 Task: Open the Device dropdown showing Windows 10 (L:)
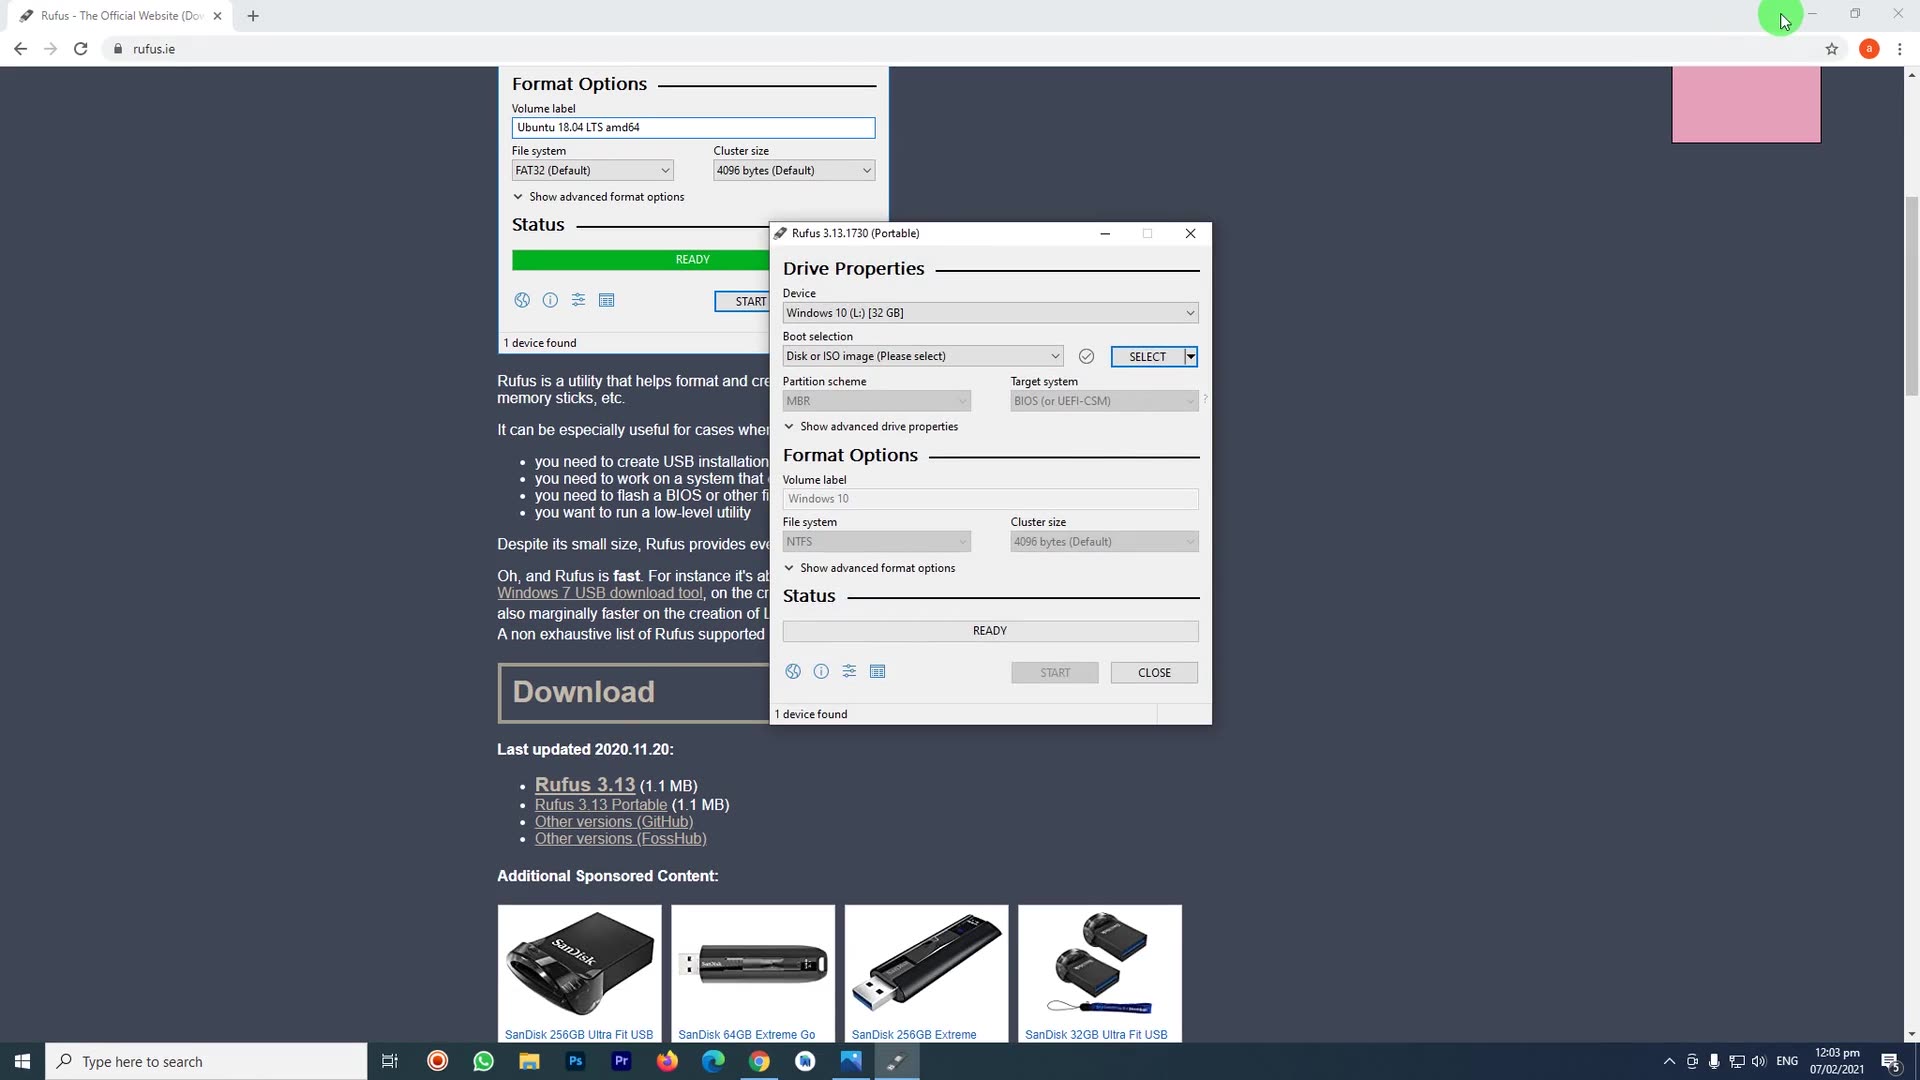pyautogui.click(x=989, y=313)
